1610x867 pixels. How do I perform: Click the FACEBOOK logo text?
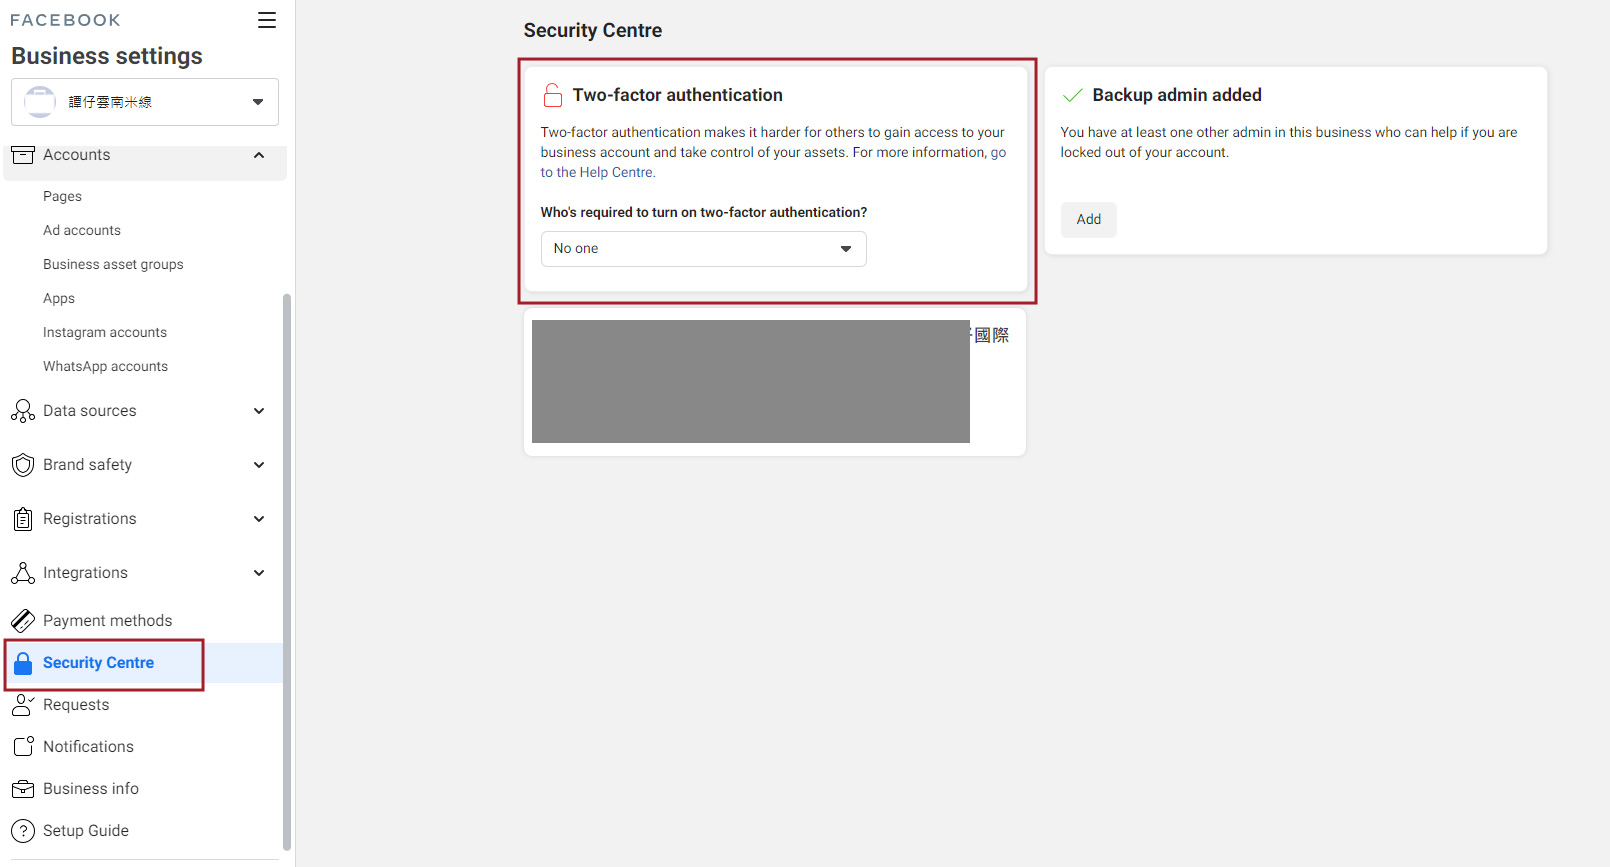pos(65,20)
